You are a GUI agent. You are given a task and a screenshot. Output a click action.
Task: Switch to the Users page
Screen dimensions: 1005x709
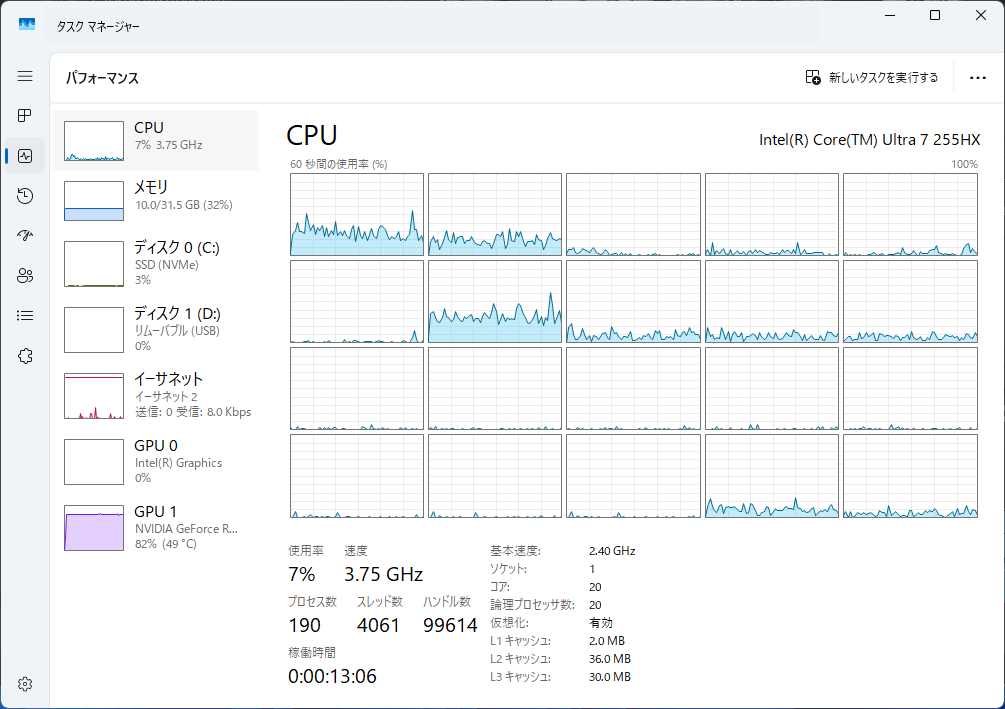25,276
